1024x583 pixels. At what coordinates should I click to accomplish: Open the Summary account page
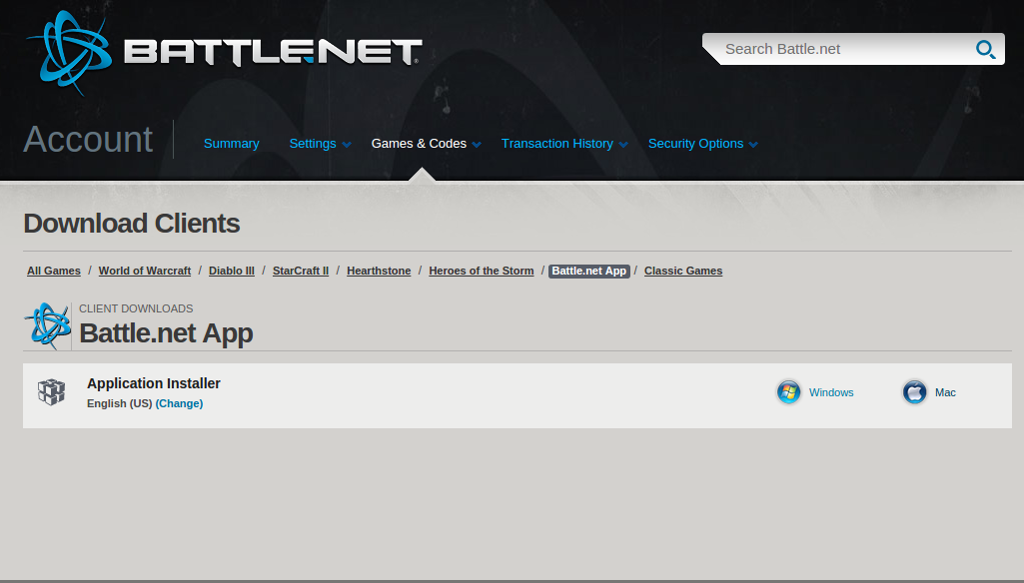(x=231, y=144)
